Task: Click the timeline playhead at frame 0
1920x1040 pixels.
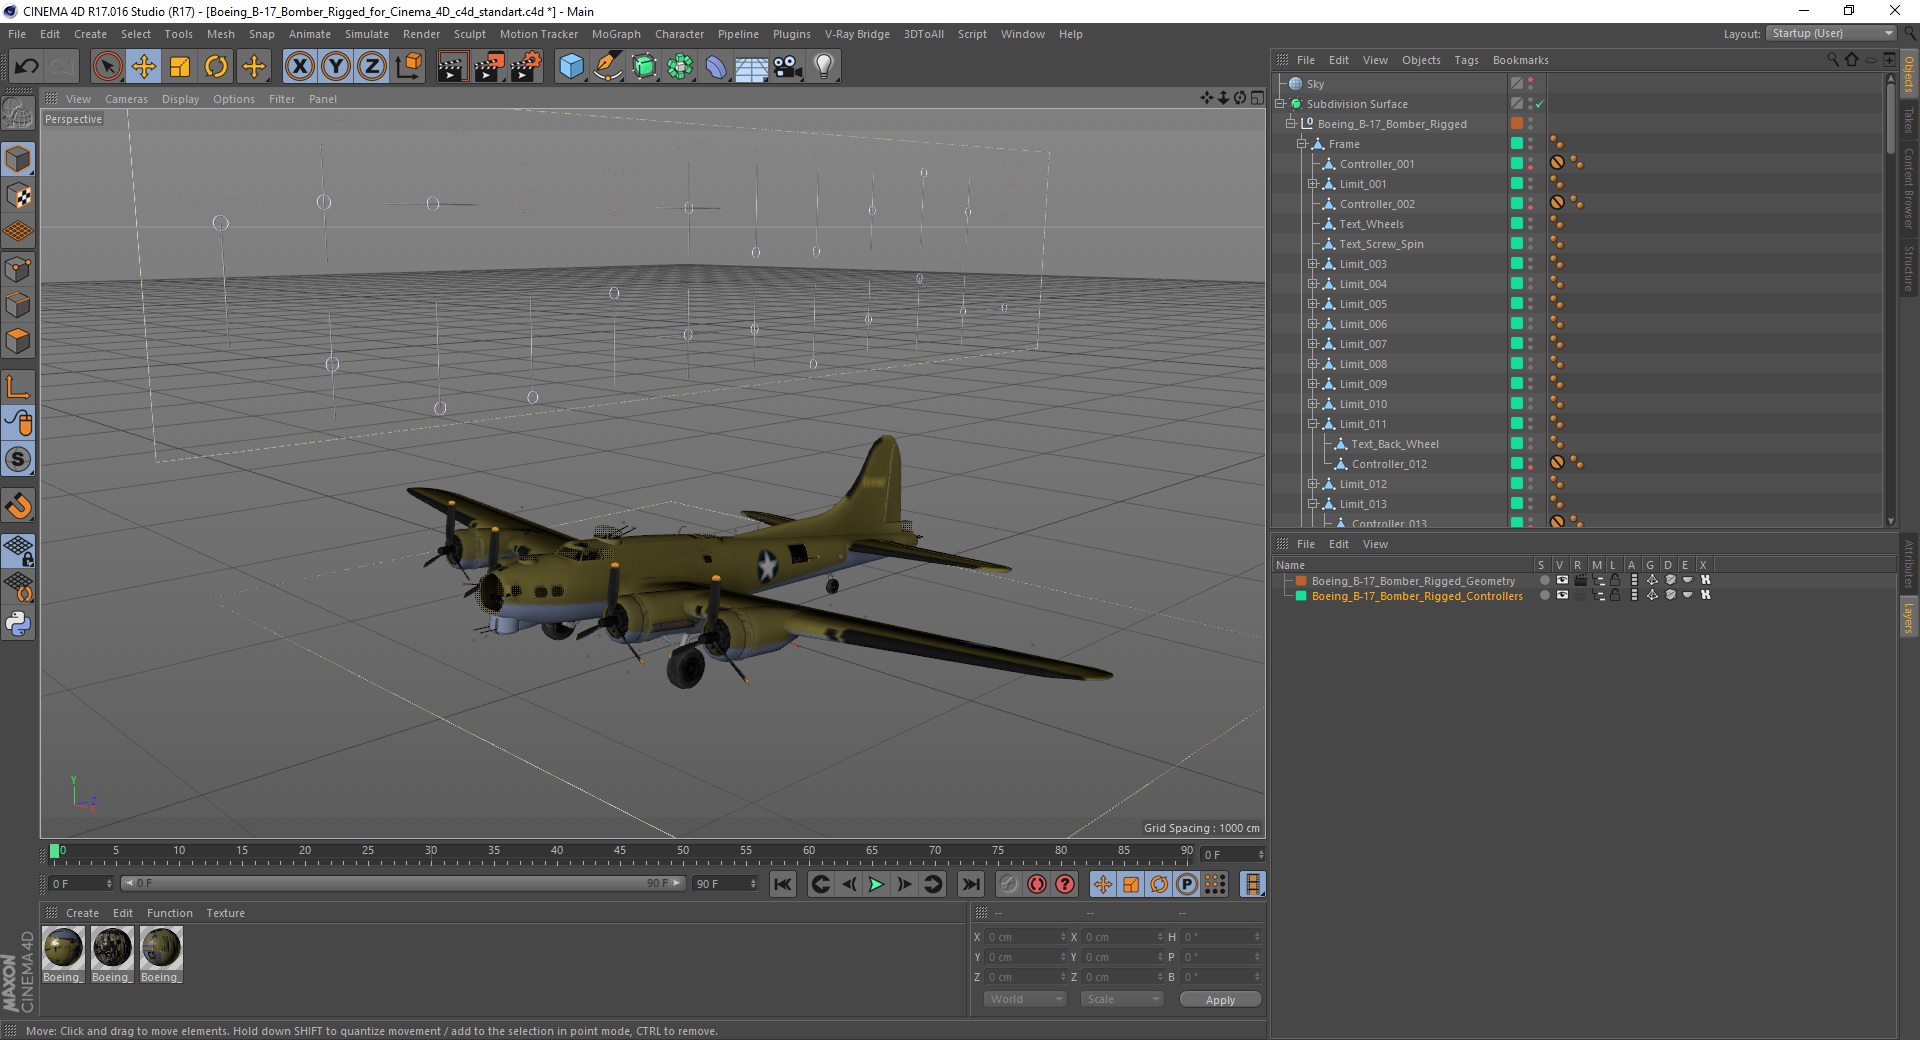Action: pos(55,852)
